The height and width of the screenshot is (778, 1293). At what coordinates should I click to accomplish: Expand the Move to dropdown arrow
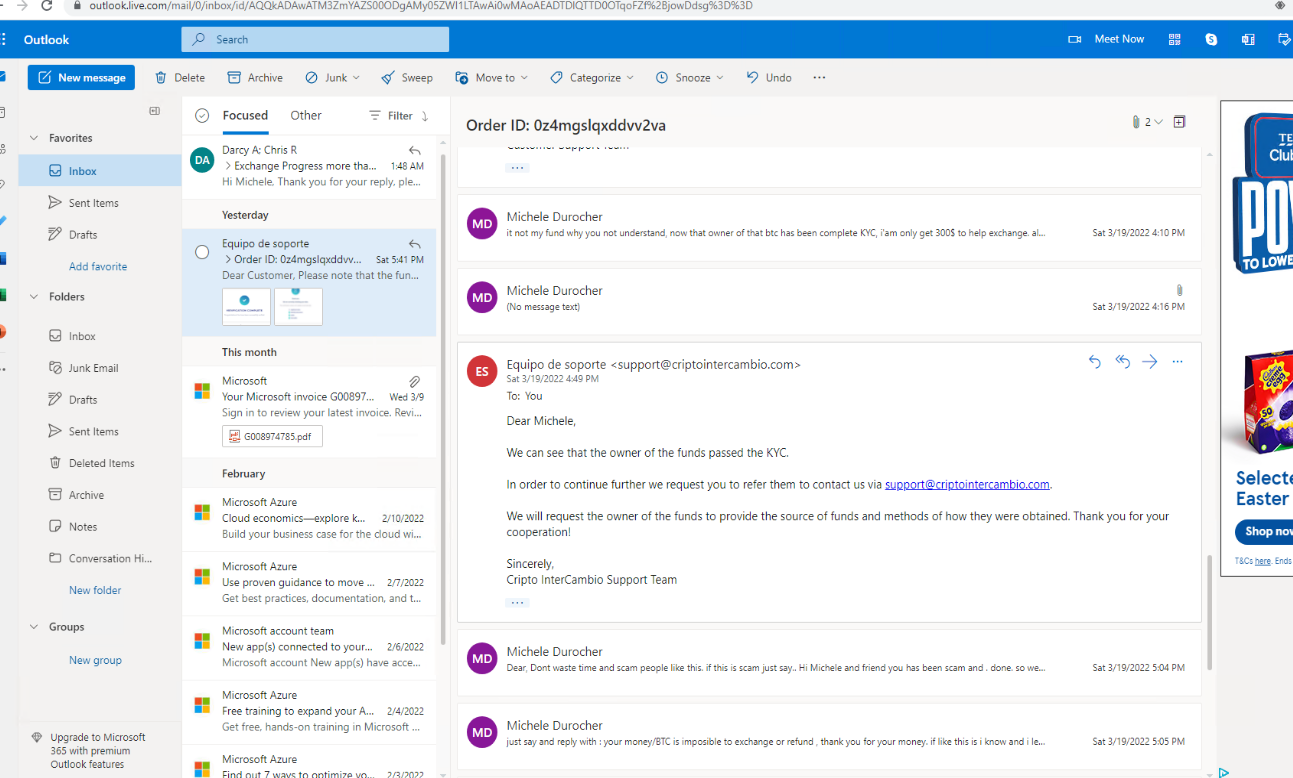click(524, 78)
